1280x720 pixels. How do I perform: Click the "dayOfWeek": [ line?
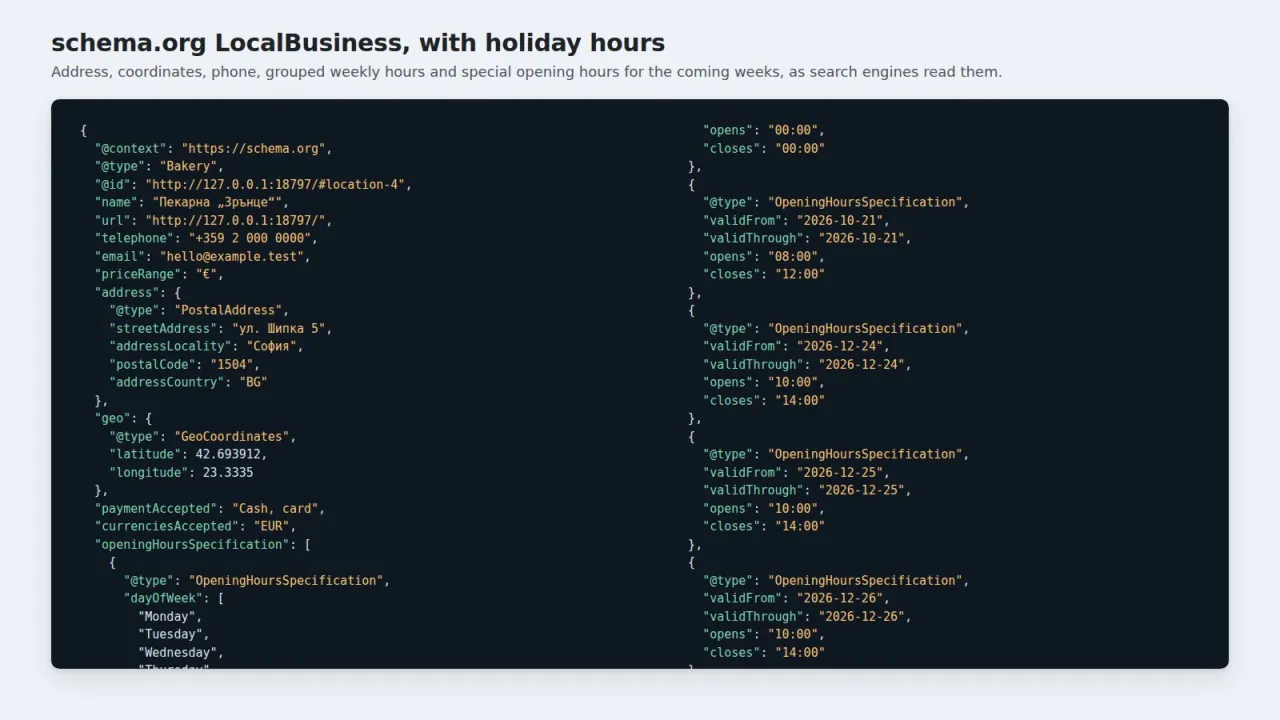pos(174,598)
